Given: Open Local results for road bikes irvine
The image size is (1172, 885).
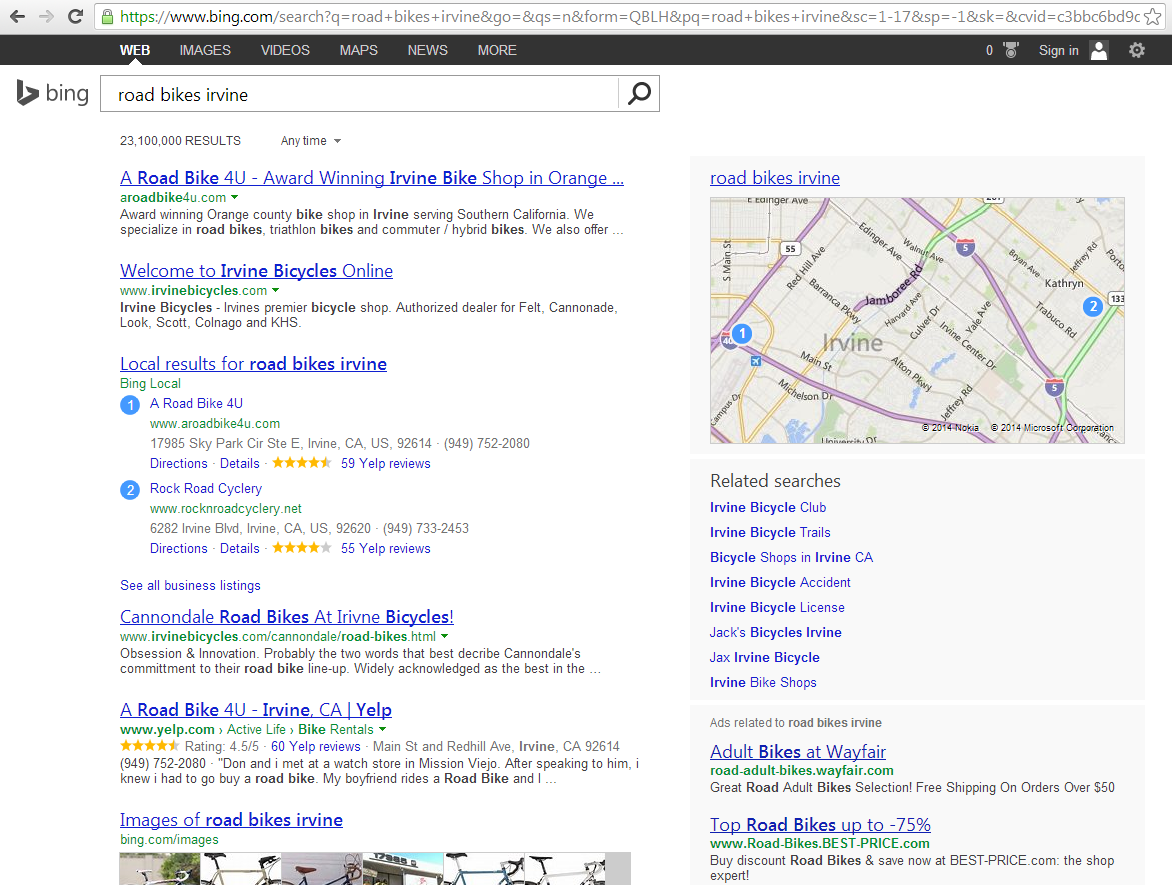Looking at the screenshot, I should coord(253,364).
